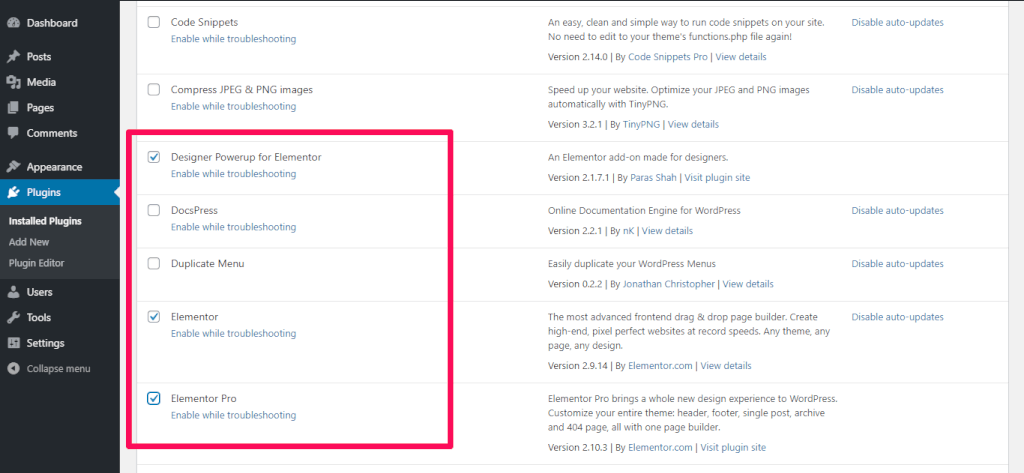Check the Compress JPEG & PNG images checkbox

153,90
